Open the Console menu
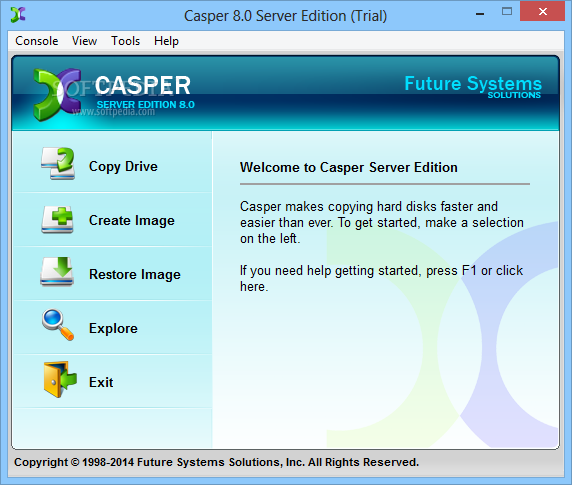The width and height of the screenshot is (572, 485). 36,41
